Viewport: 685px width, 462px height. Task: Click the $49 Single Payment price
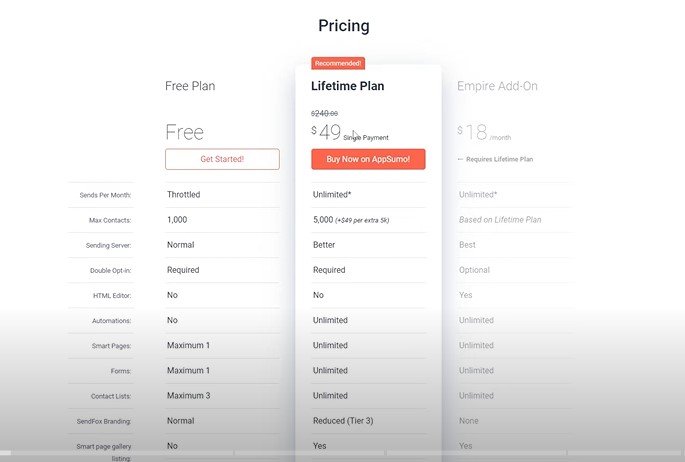pyautogui.click(x=349, y=132)
